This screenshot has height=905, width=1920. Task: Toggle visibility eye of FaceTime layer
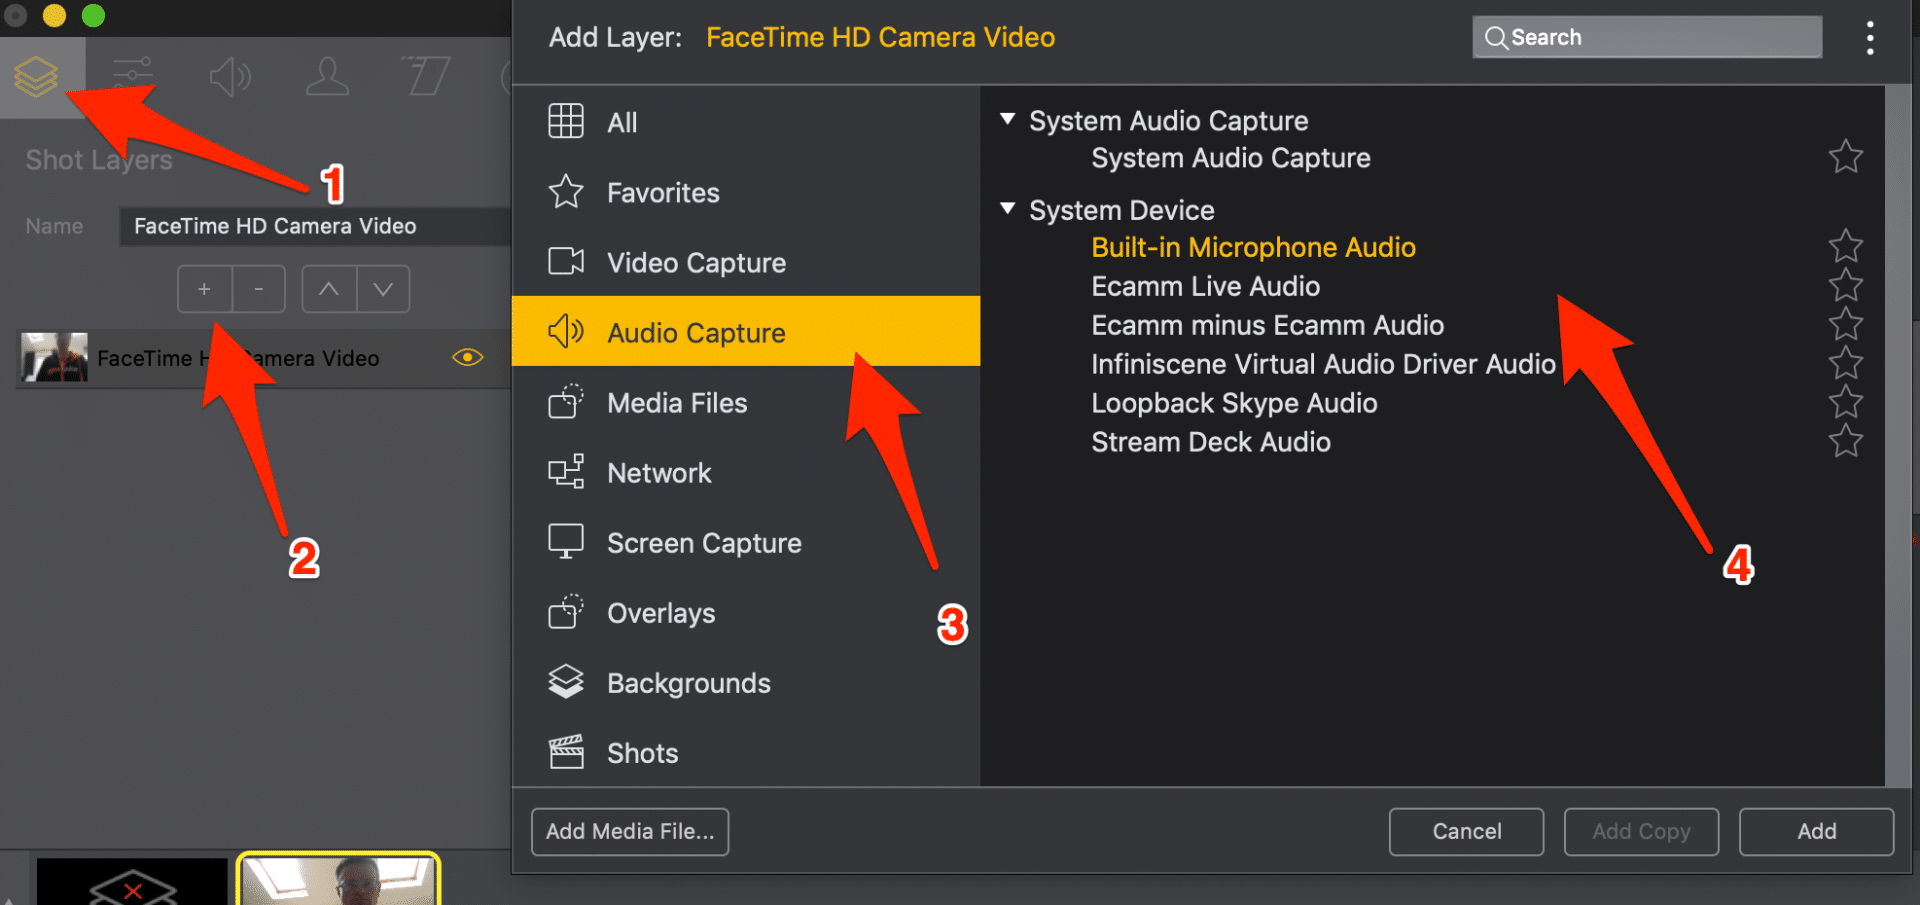coord(468,357)
